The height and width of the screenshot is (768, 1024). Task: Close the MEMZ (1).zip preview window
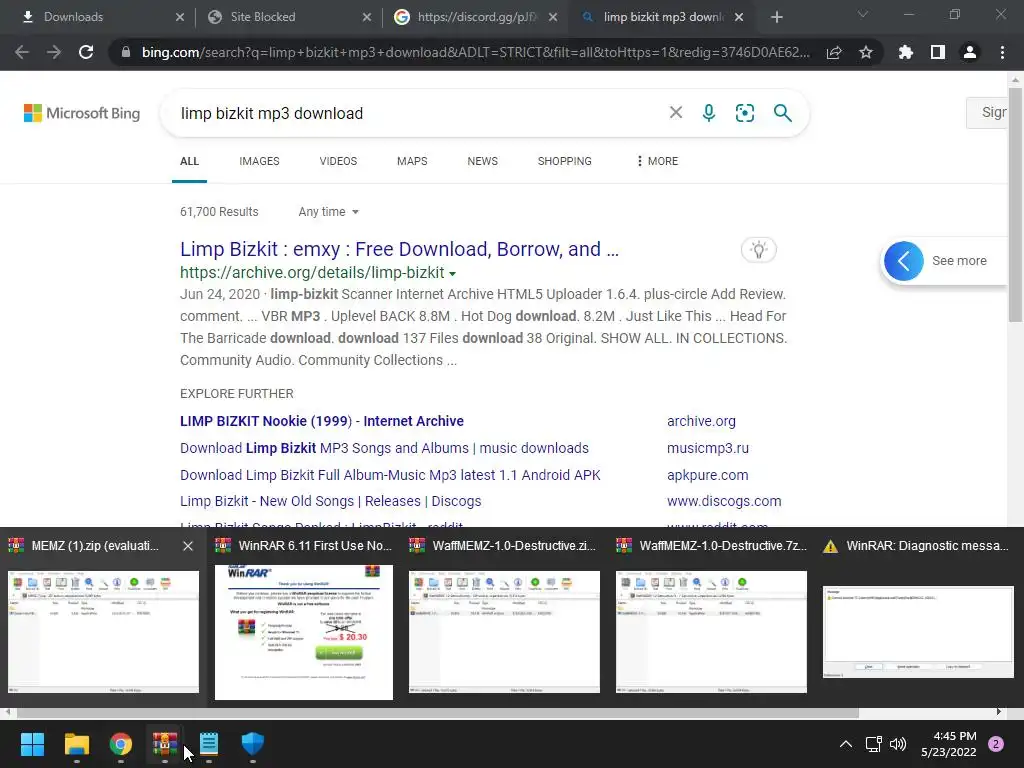[188, 546]
